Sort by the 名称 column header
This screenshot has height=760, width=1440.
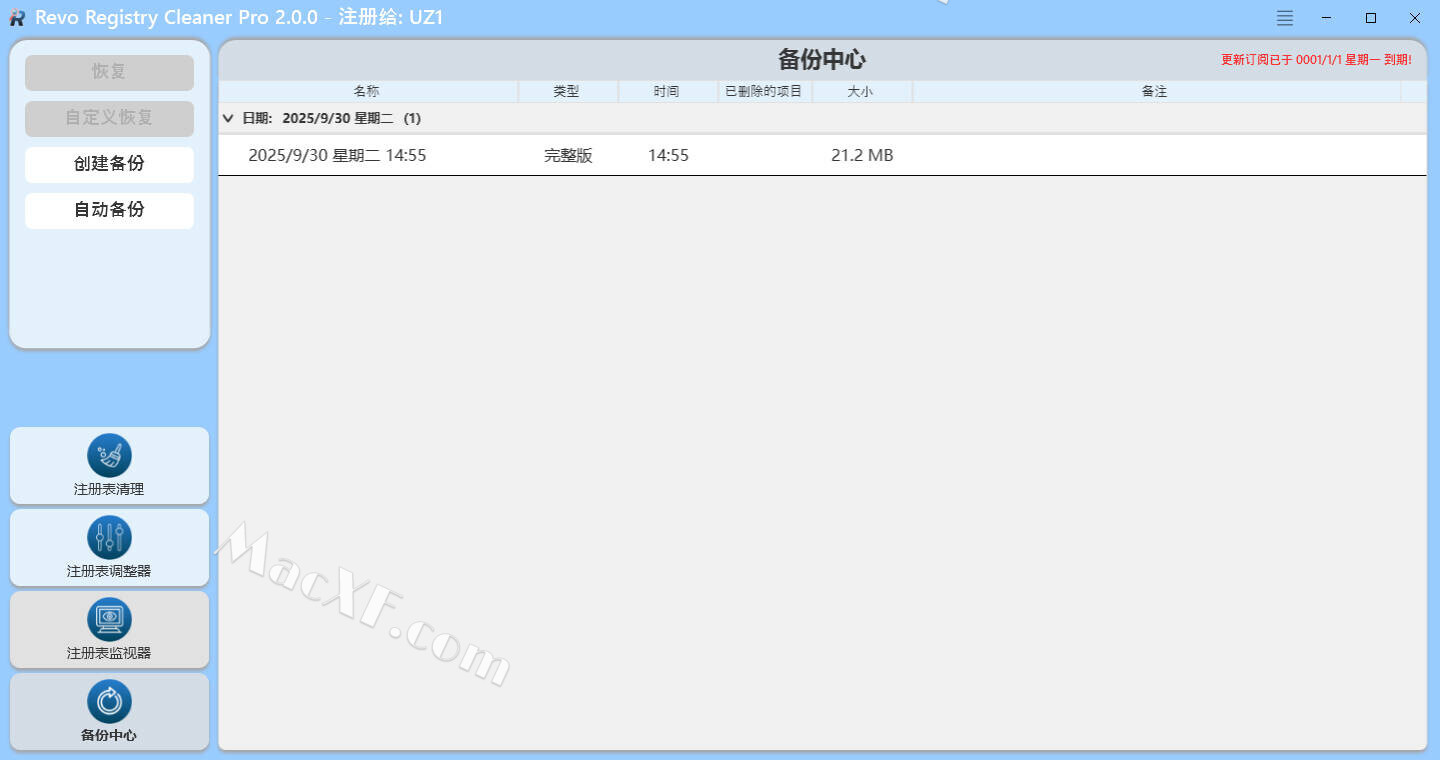367,91
